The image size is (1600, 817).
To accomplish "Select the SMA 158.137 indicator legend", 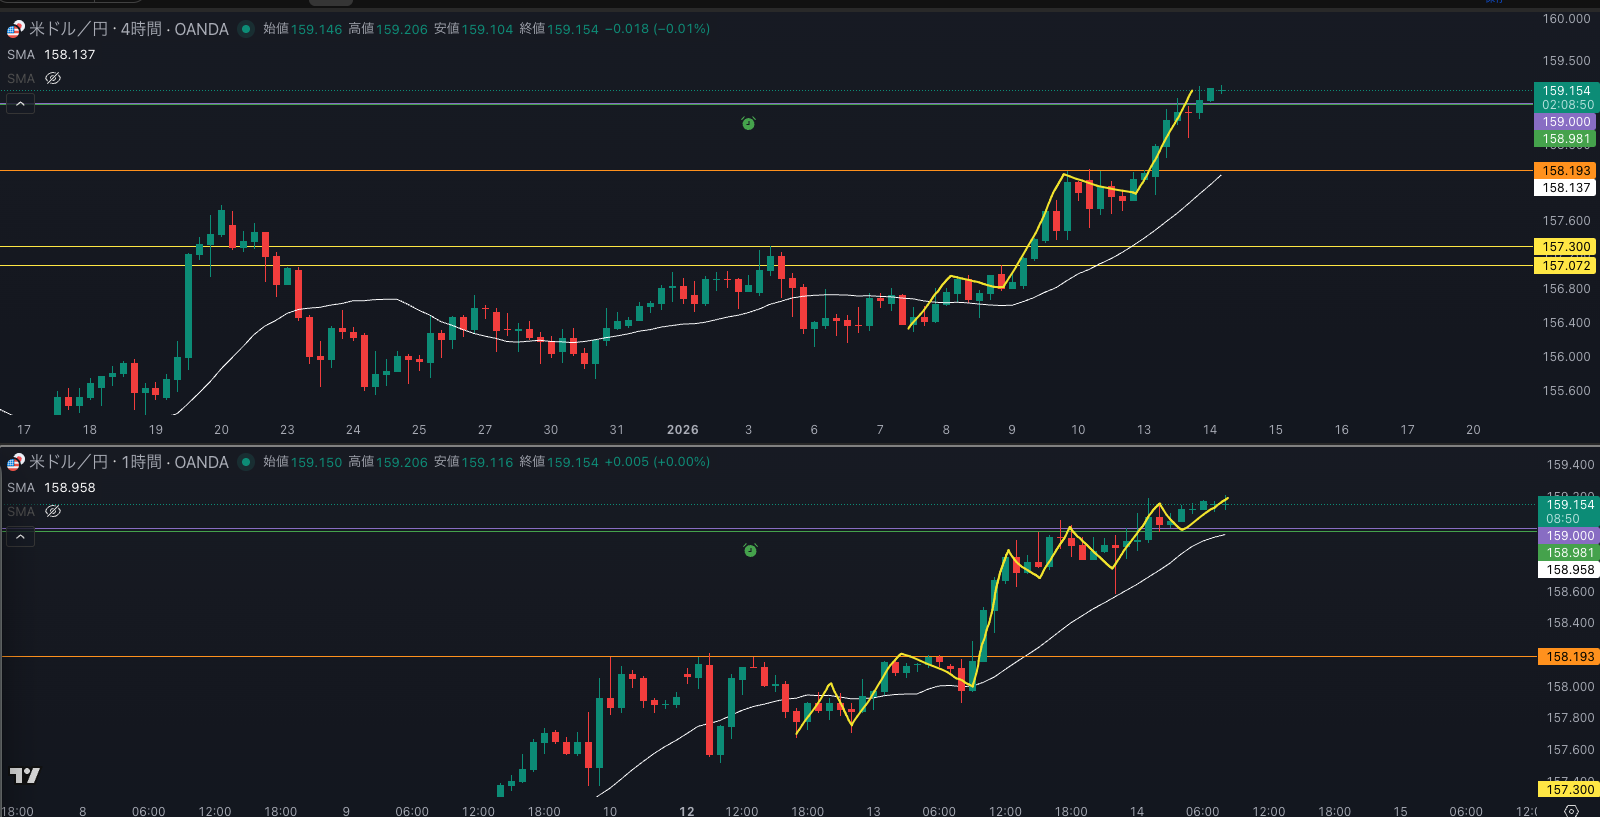I will click(51, 55).
